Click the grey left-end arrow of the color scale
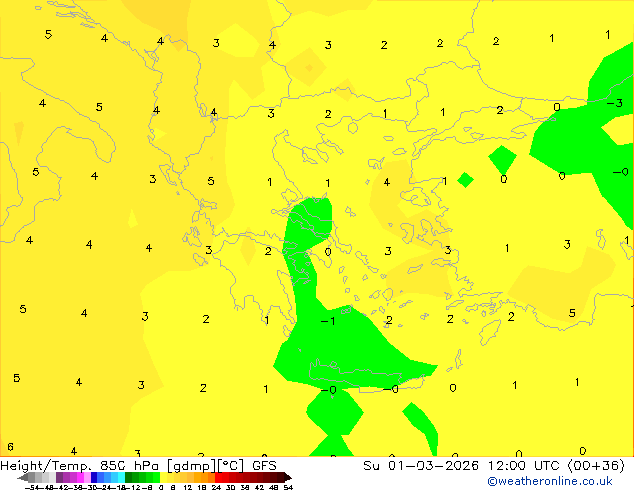Image resolution: width=634 pixels, height=490 pixels. 23,477
